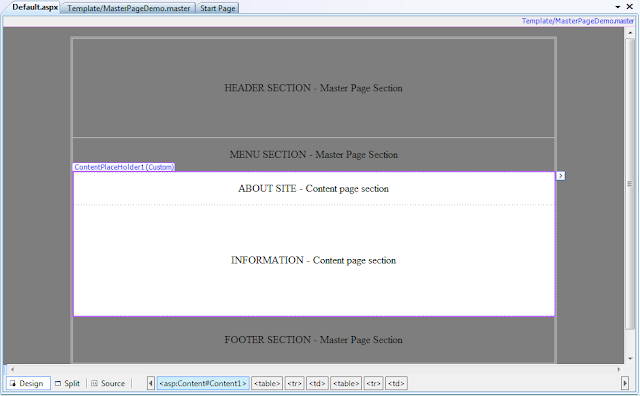Open the Template/MasterPageDemo.master tab
The height and width of the screenshot is (396, 640).
pos(128,8)
